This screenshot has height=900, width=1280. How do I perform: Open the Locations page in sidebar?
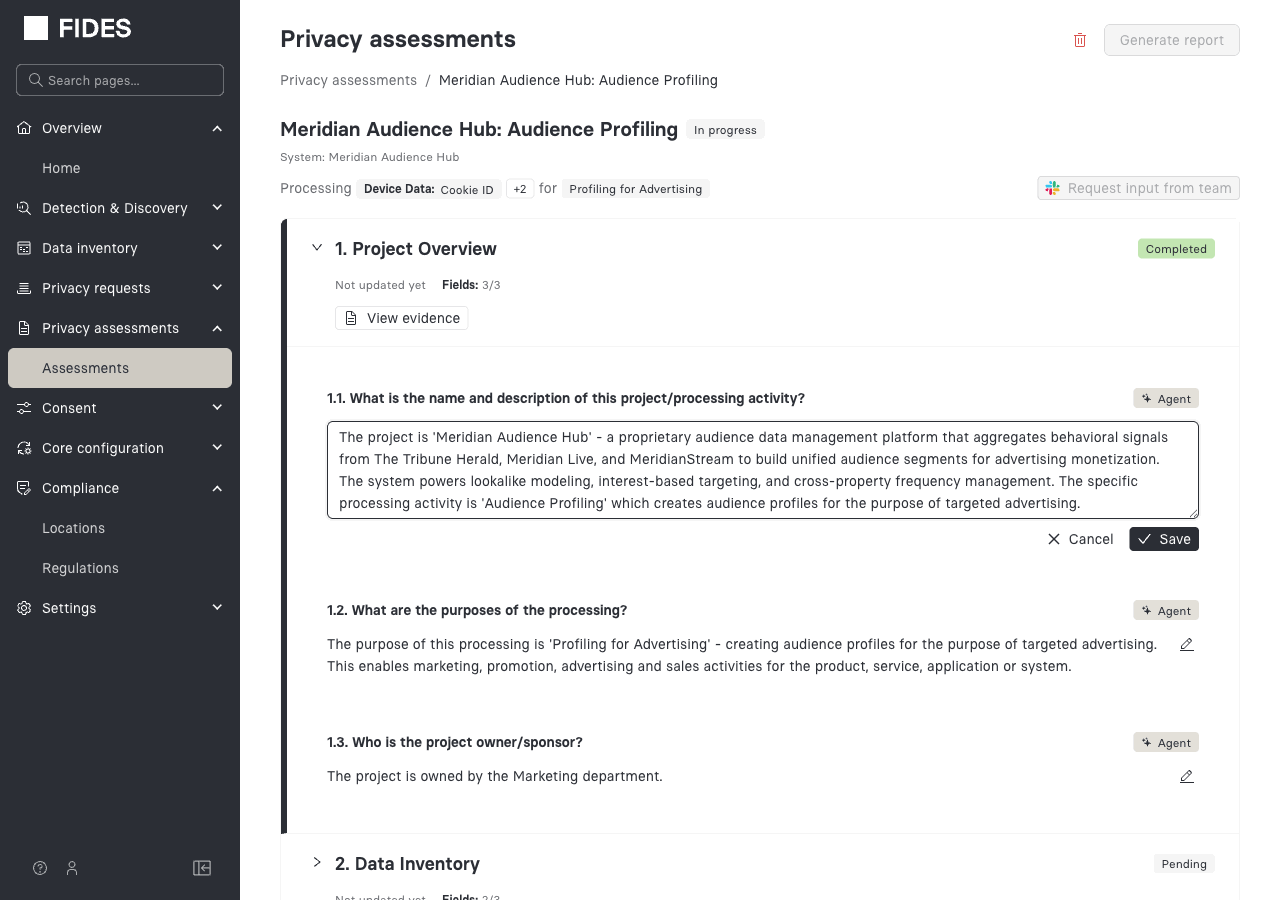coord(73,528)
